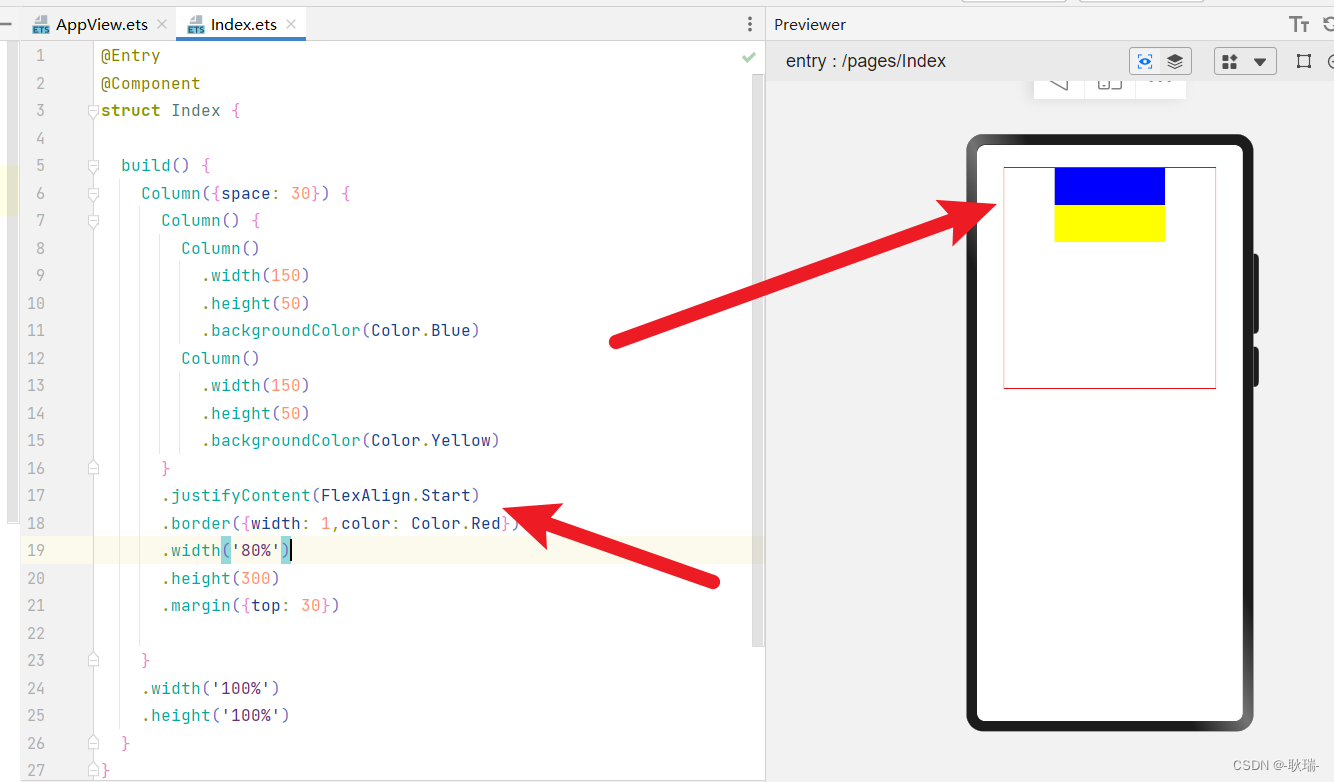Click the fold end marker on line 23

93,660
